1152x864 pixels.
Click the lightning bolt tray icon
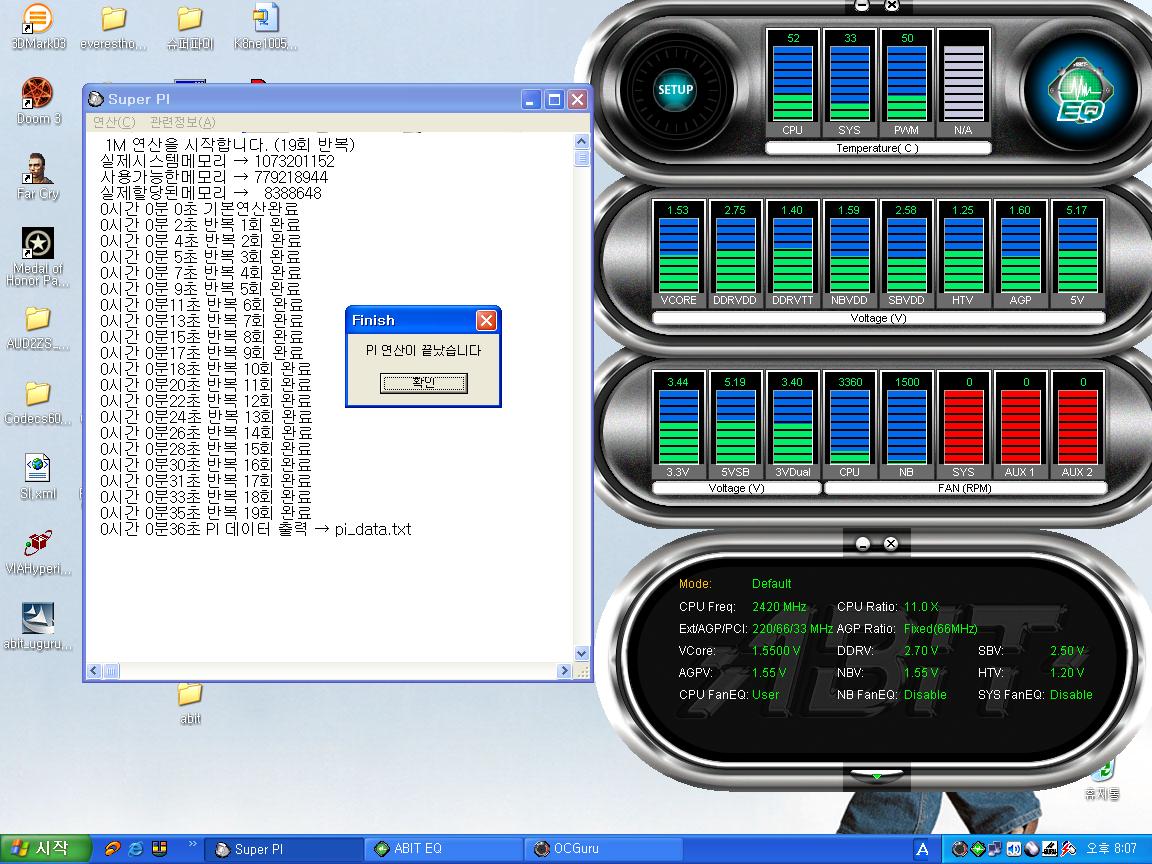coord(1068,849)
